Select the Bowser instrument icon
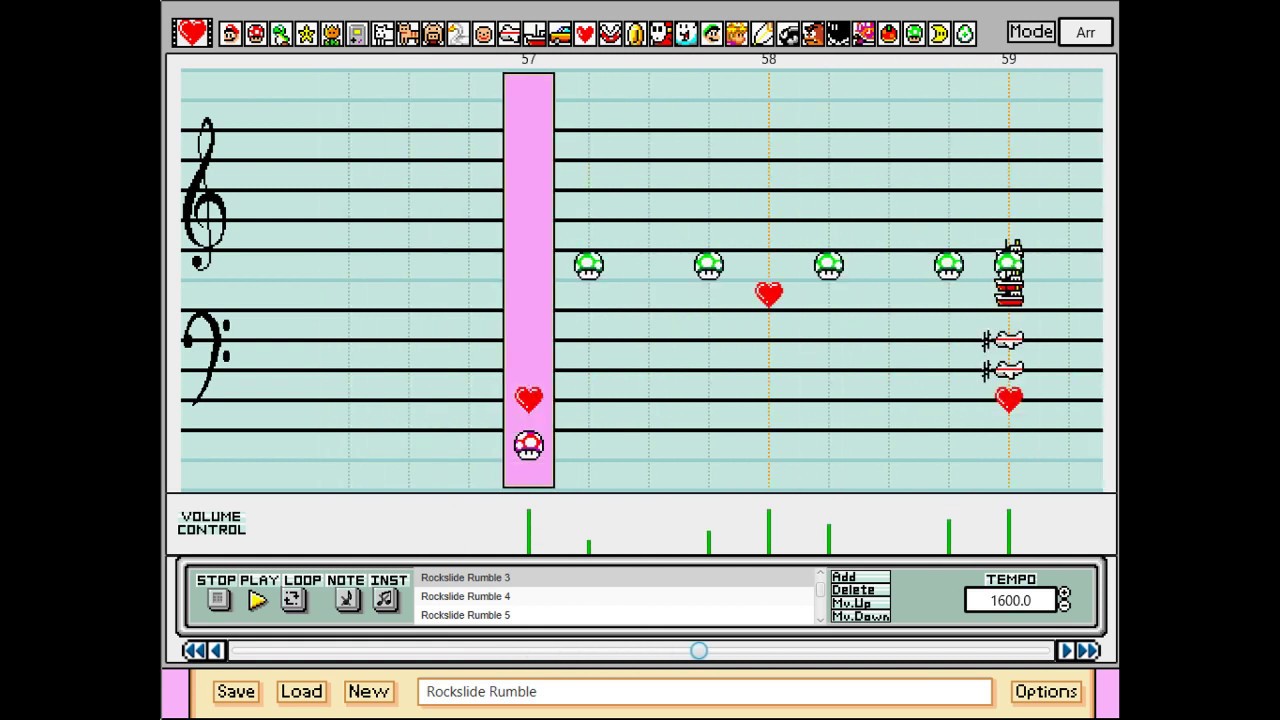The image size is (1280, 720). point(864,34)
